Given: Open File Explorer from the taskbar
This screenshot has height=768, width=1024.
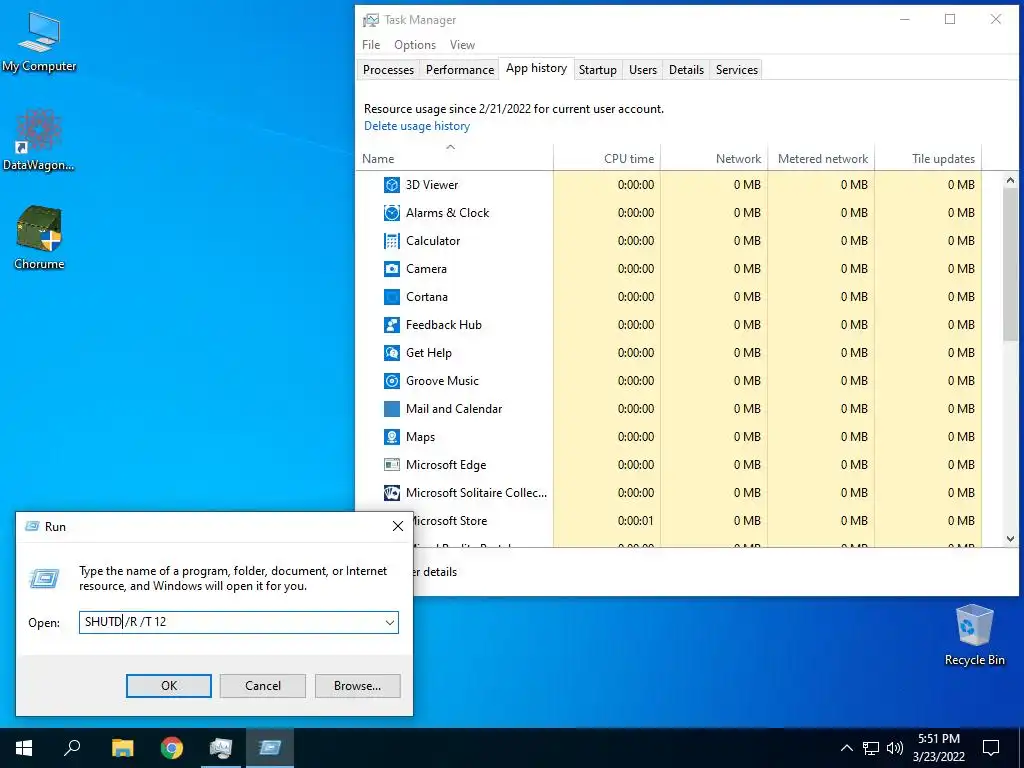Looking at the screenshot, I should (122, 748).
